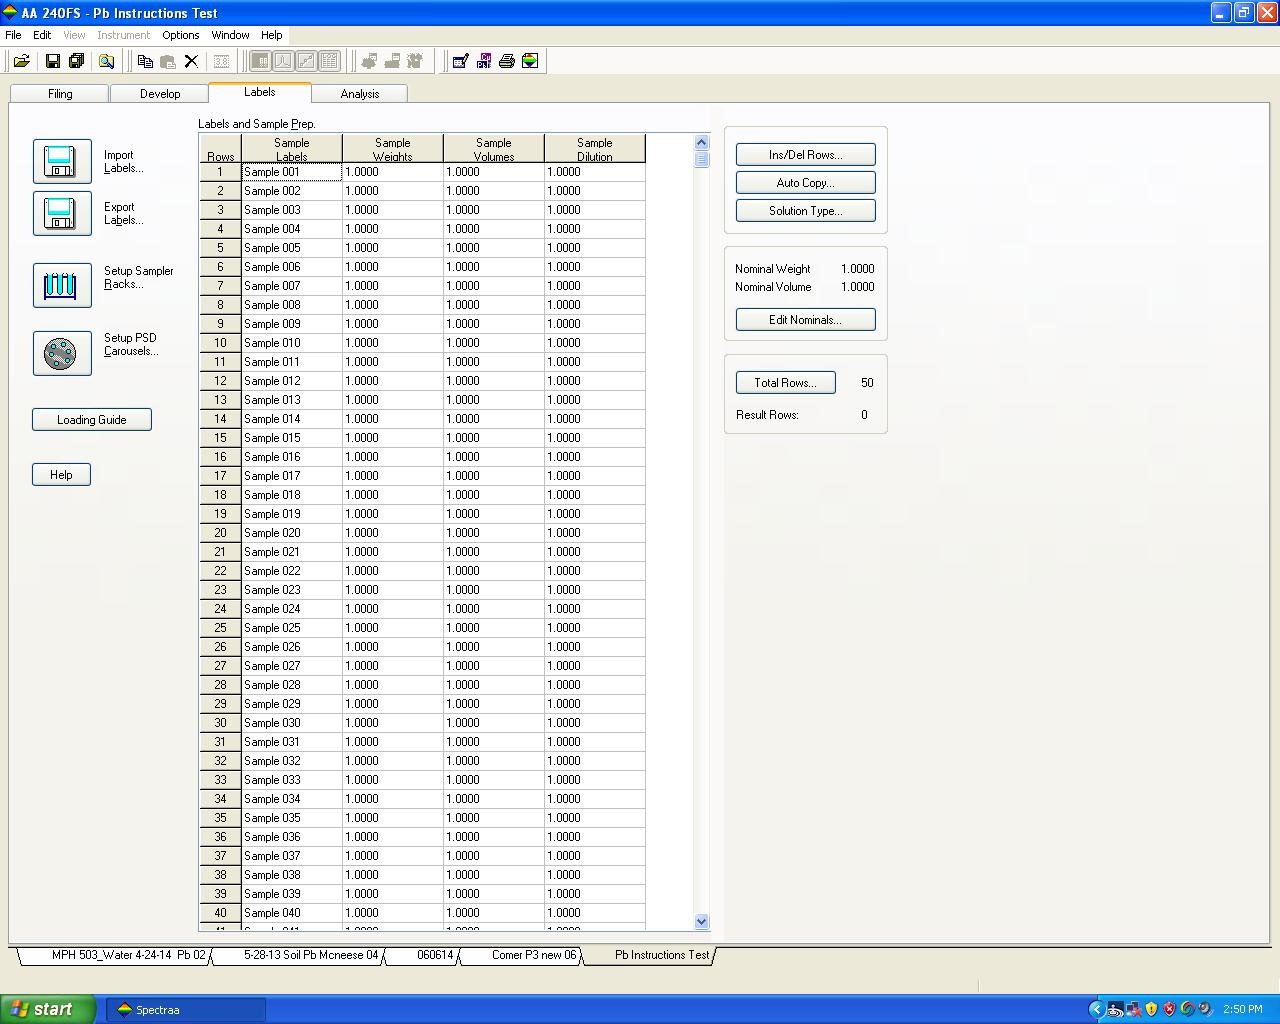Select the '5-28-13 Soil Pb Mcneese 04' worksheet tab
Screen dimensions: 1280x1024
310,955
